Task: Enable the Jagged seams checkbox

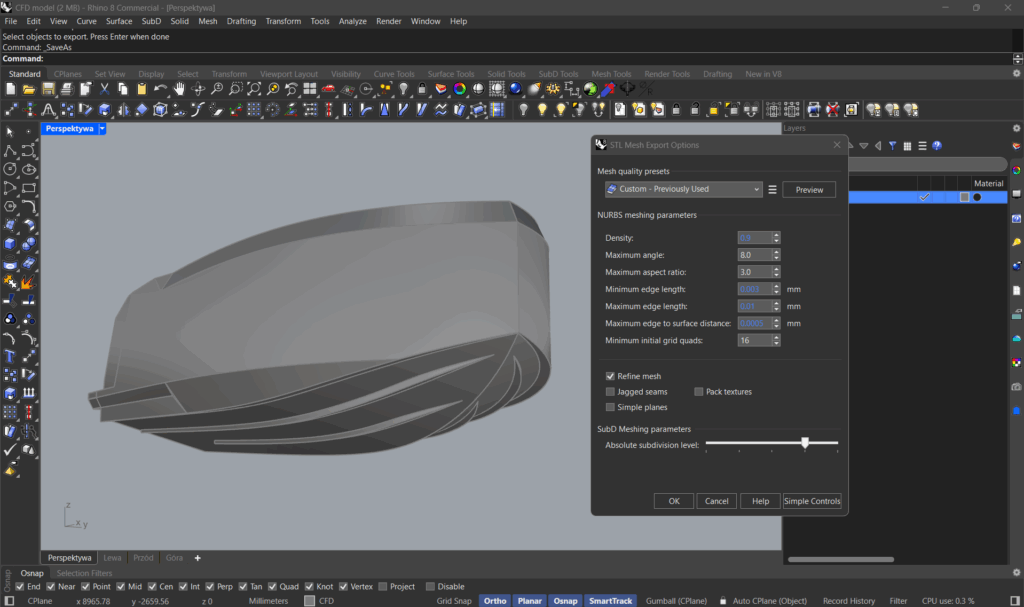Action: (x=610, y=392)
